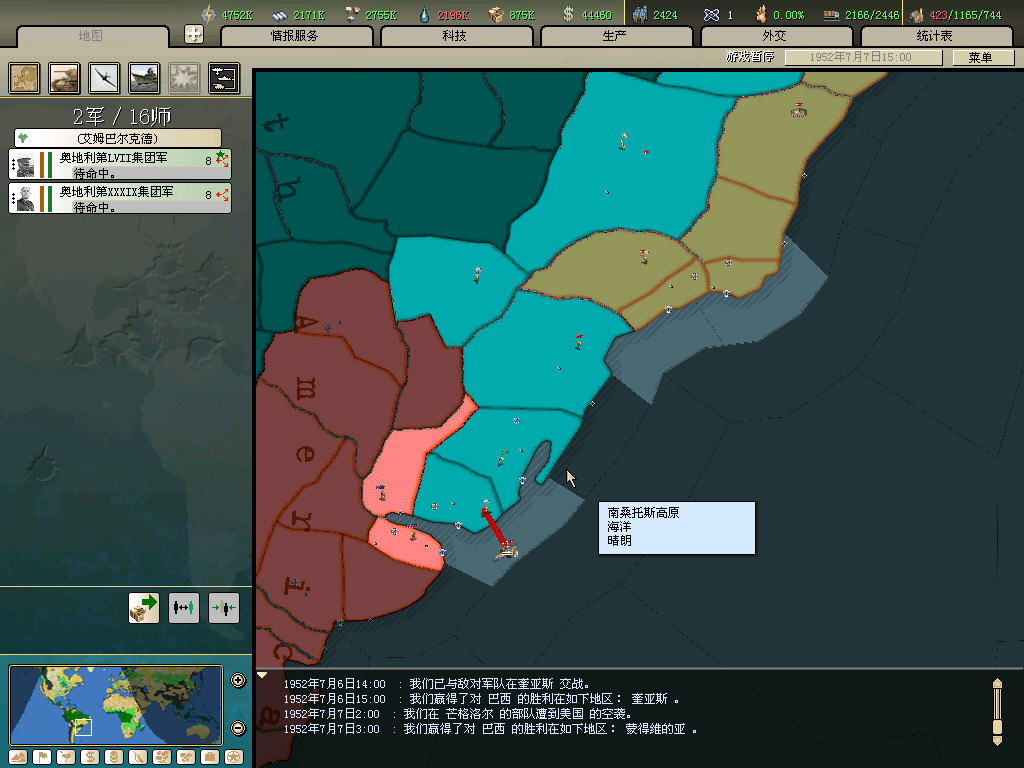This screenshot has height=768, width=1024.
Task: Open the 科技 technology tab
Action: point(455,36)
